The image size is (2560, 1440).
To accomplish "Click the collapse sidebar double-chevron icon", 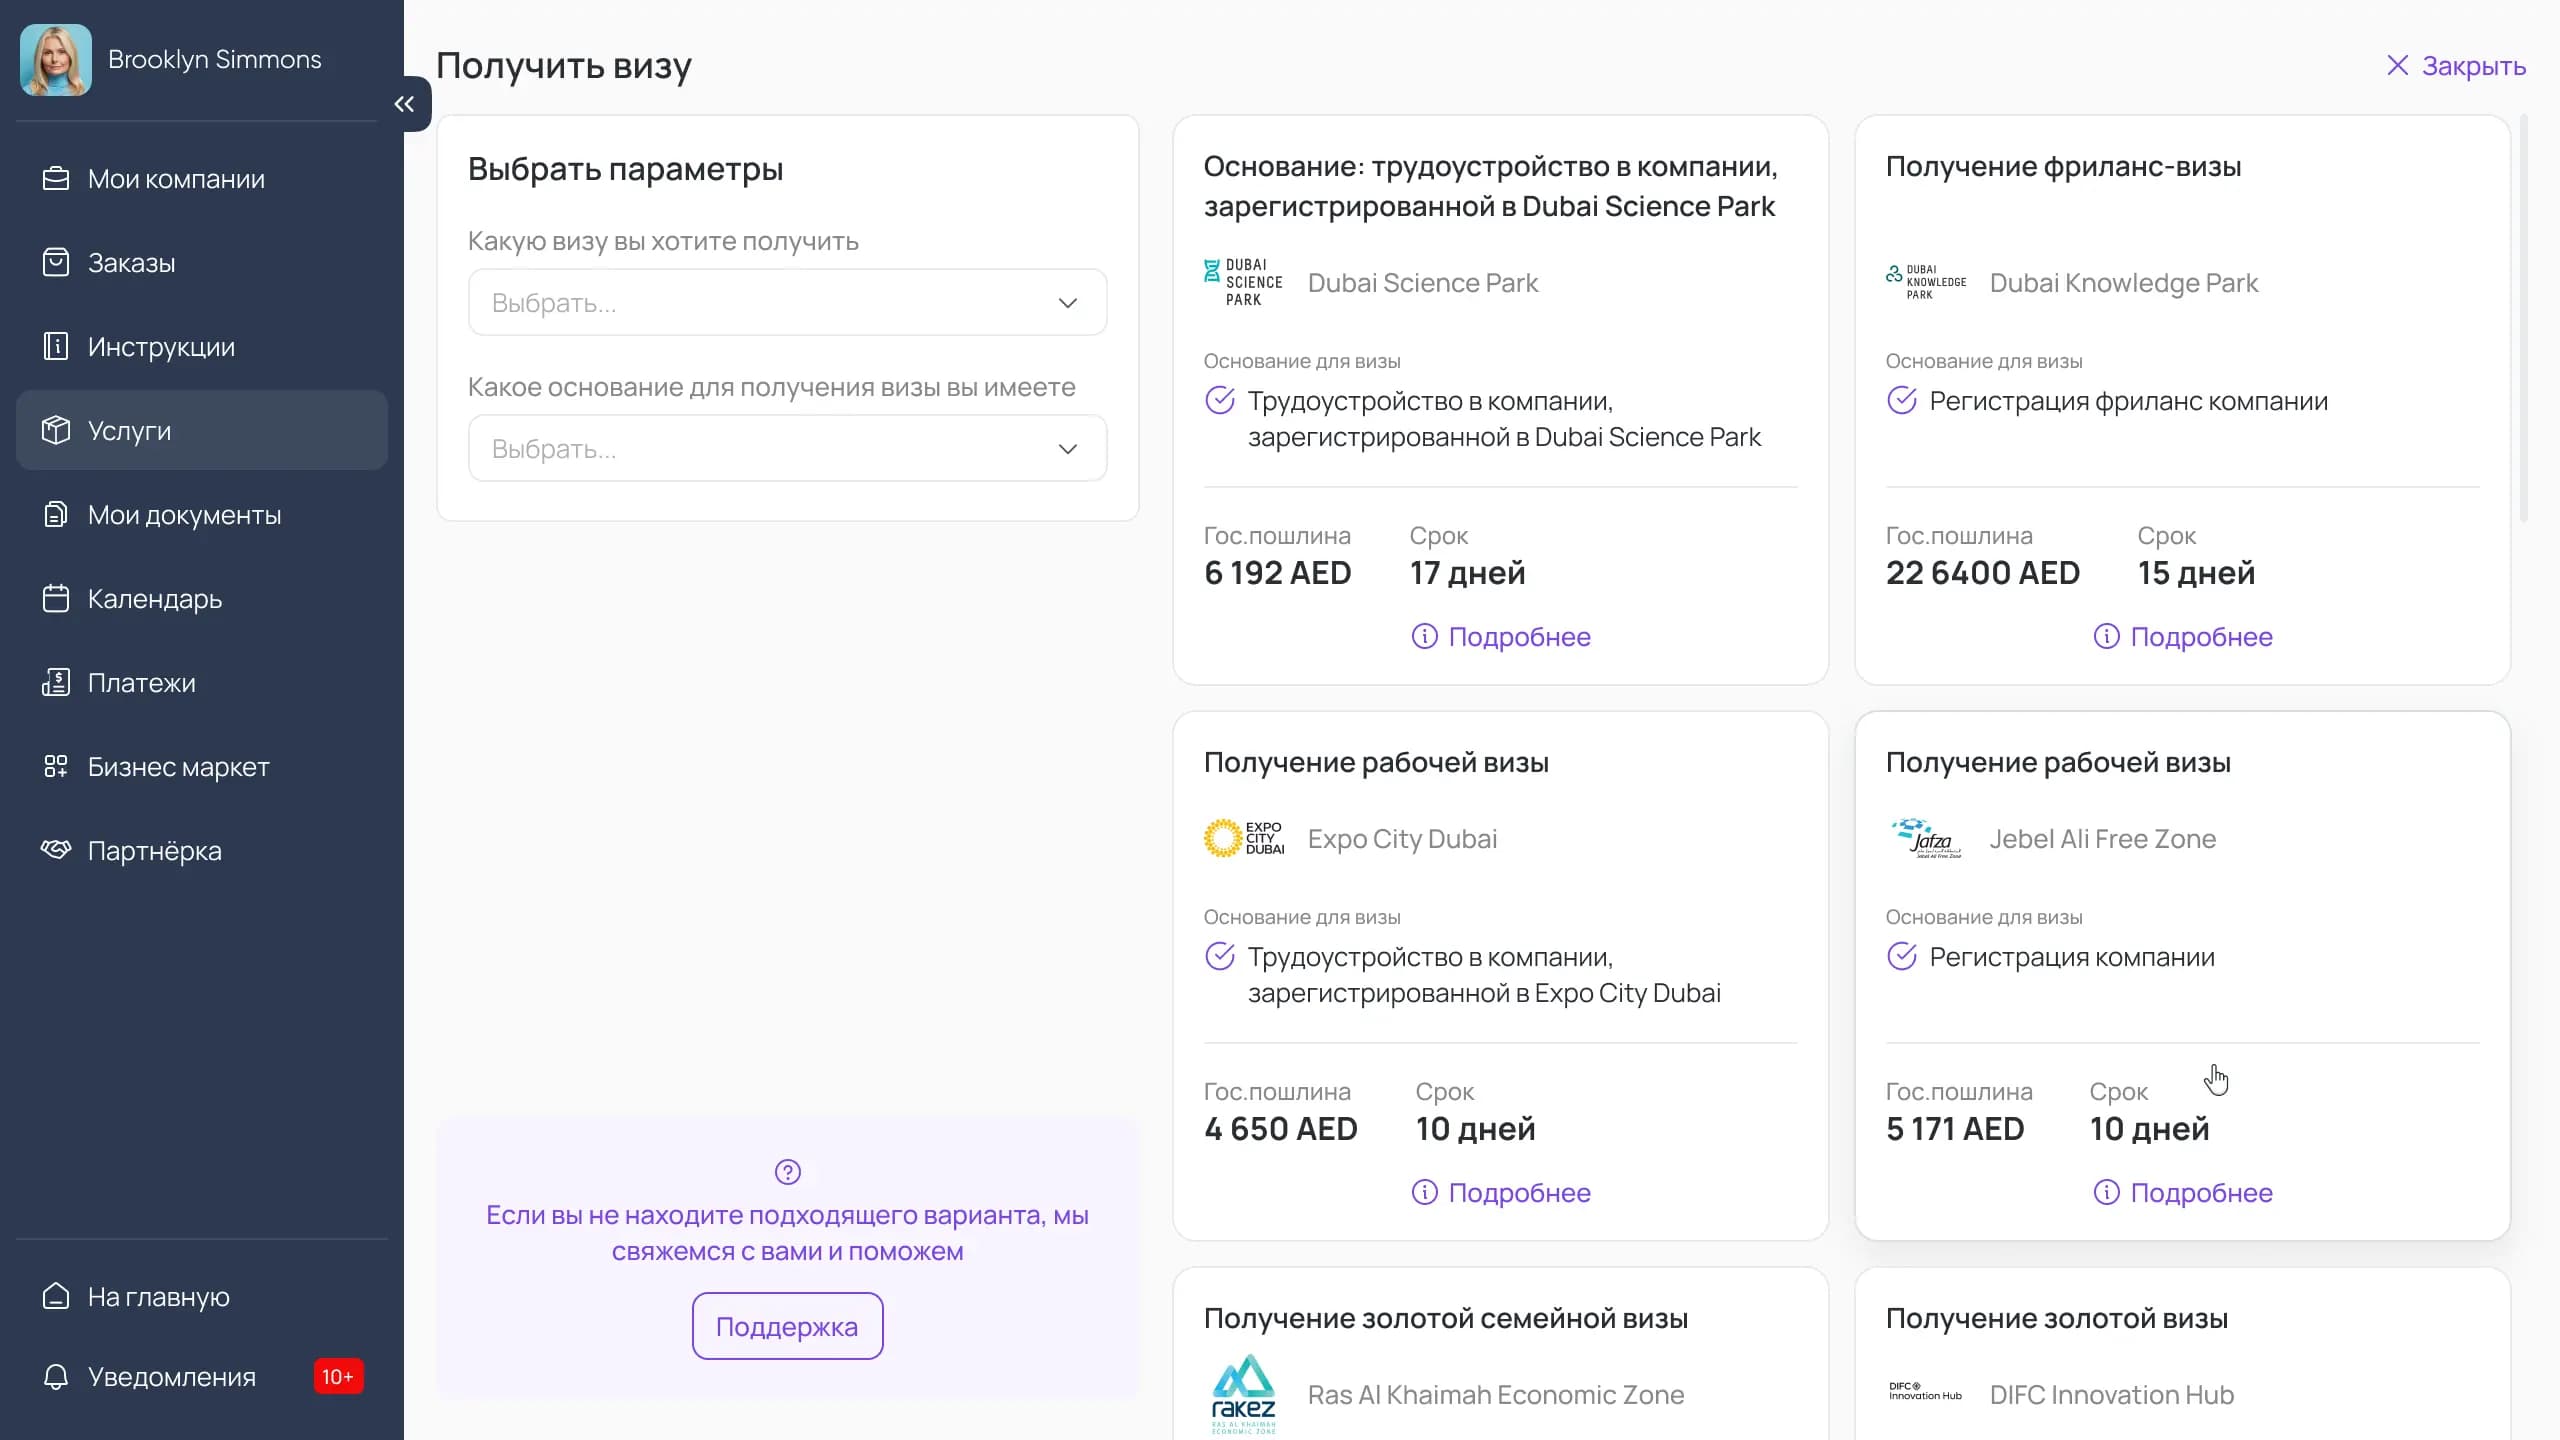I will [404, 104].
